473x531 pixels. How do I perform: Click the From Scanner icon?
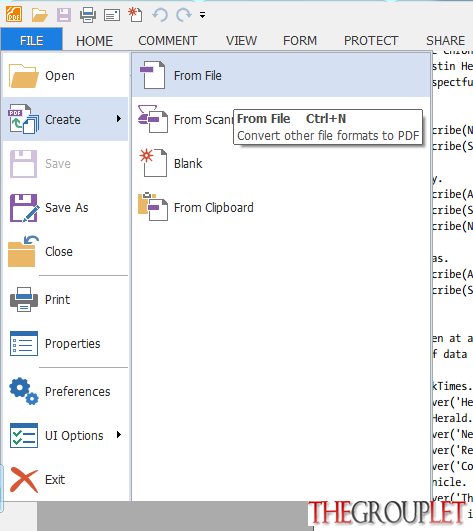[153, 119]
